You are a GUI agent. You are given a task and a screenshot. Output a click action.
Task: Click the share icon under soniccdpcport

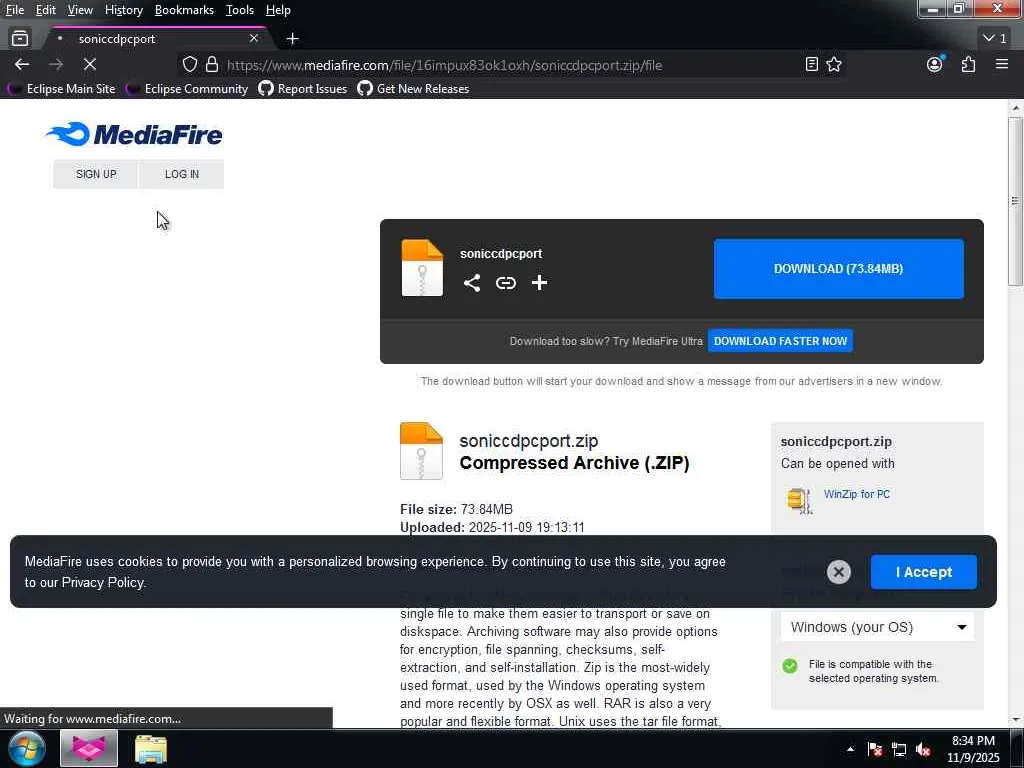point(472,283)
